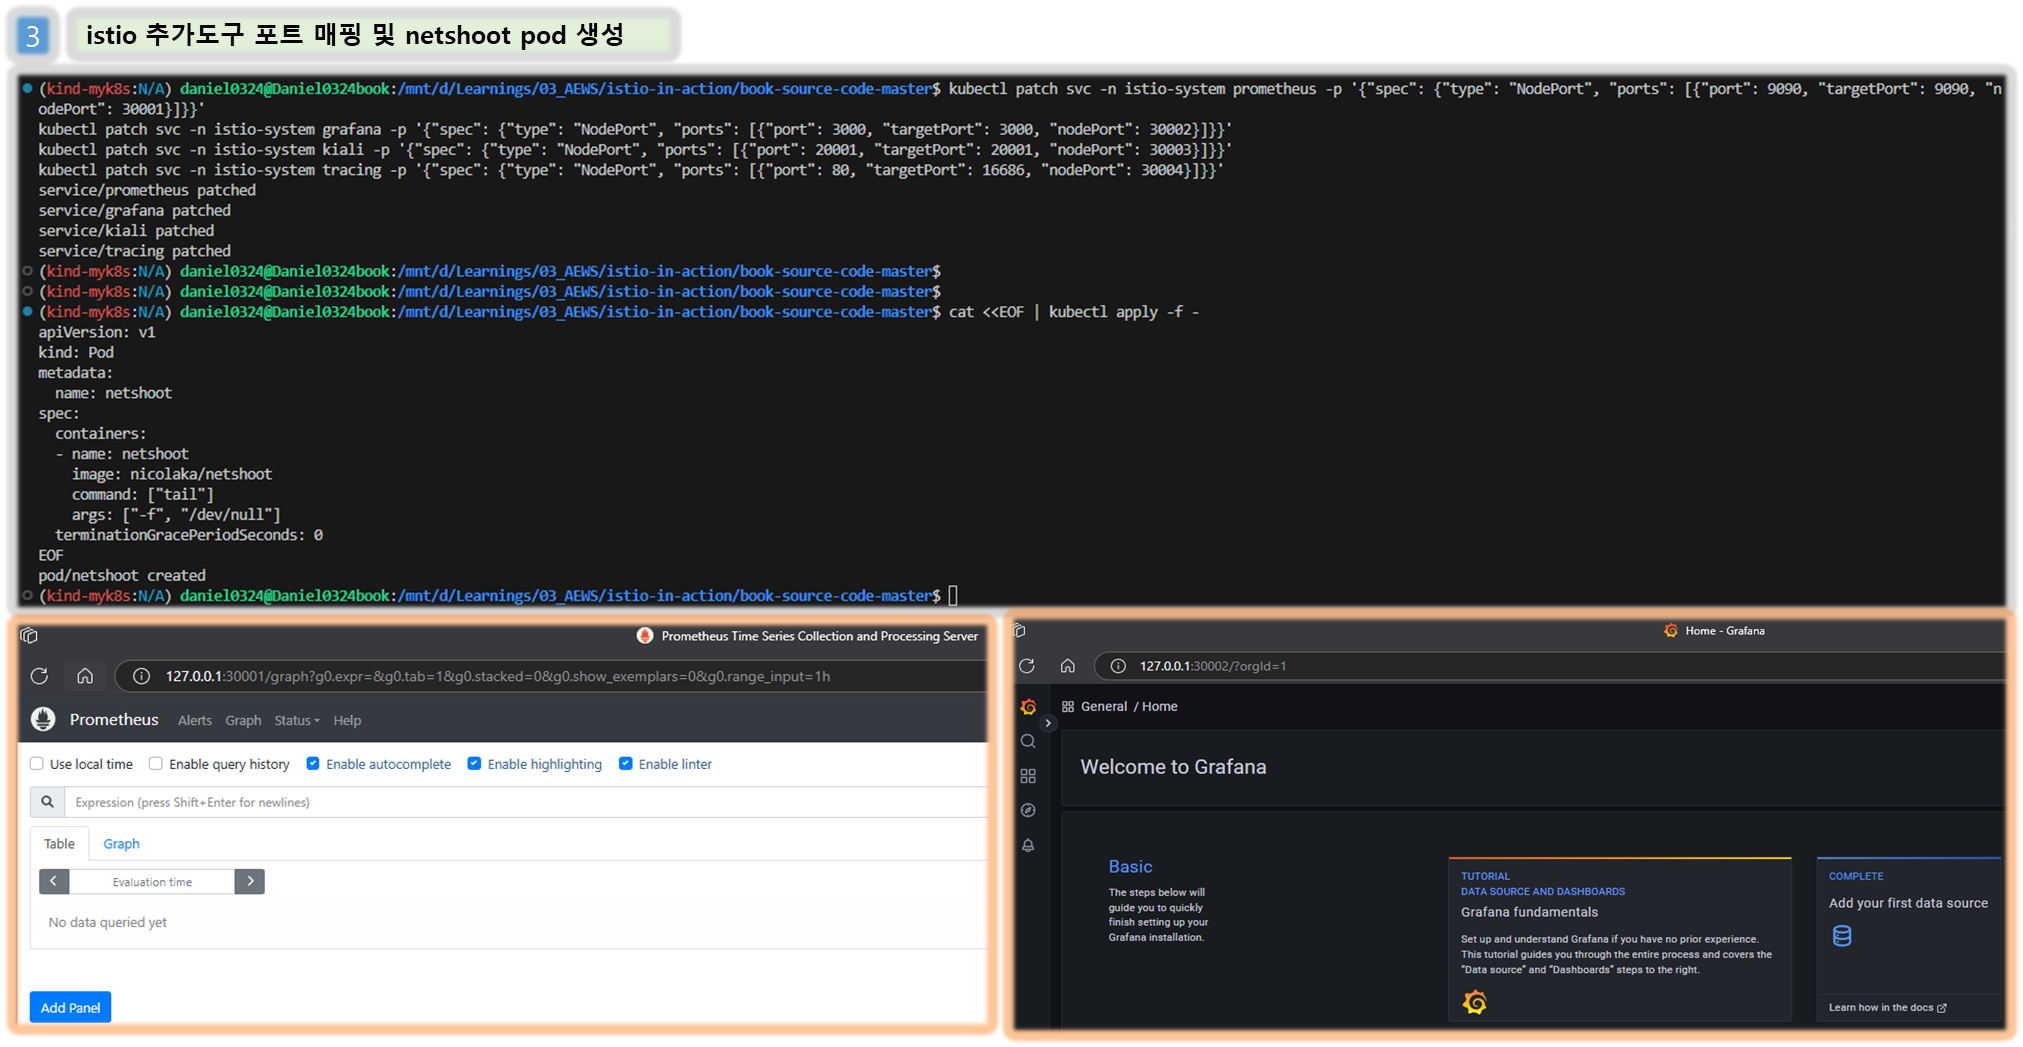Click the Evaluation time input field
The width and height of the screenshot is (2023, 1047).
152,881
